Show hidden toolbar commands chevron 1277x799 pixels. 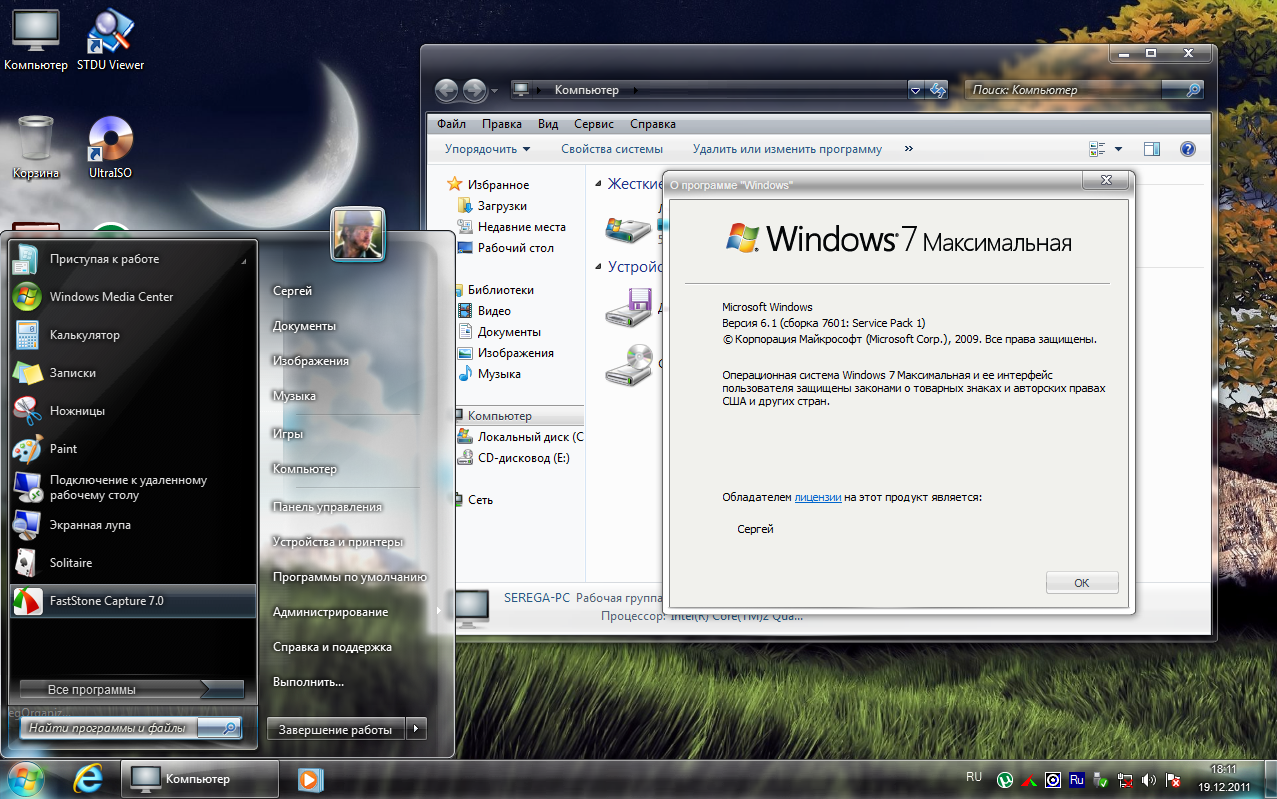(x=909, y=149)
